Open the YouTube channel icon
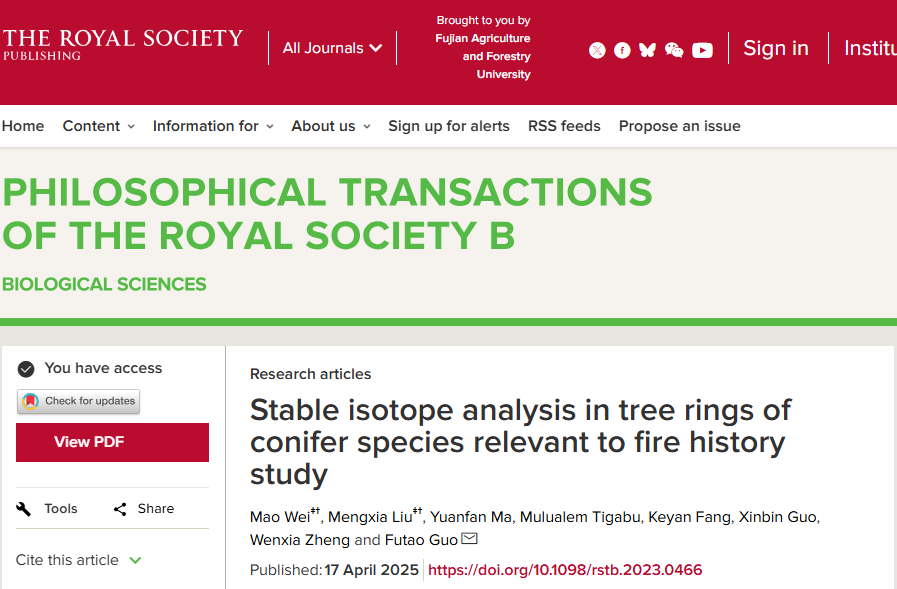The height and width of the screenshot is (589, 897). (702, 50)
